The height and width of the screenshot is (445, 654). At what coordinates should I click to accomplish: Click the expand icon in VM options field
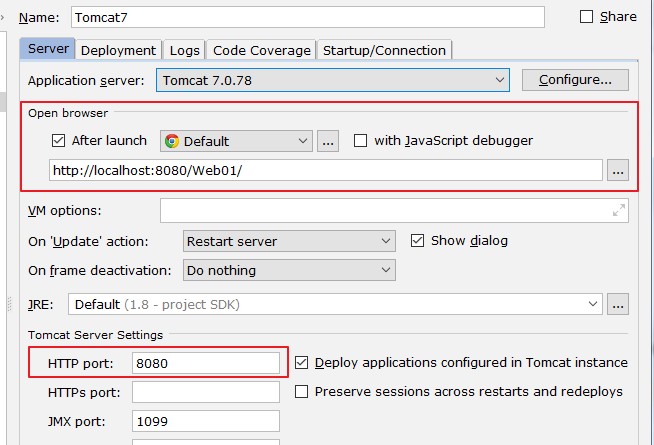619,210
